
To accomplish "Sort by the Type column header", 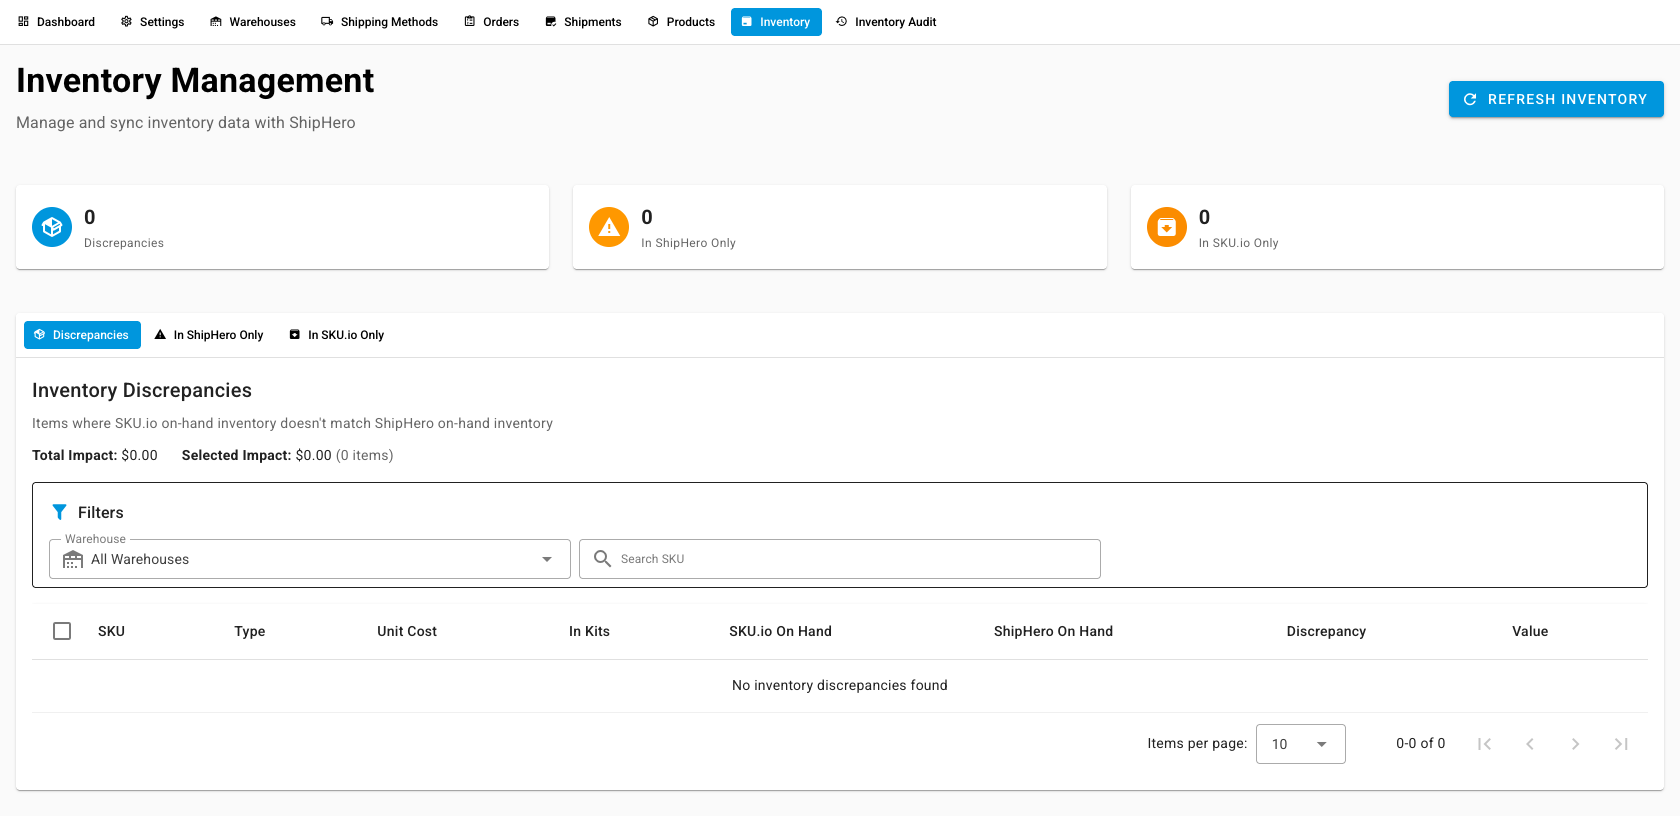I will 250,631.
